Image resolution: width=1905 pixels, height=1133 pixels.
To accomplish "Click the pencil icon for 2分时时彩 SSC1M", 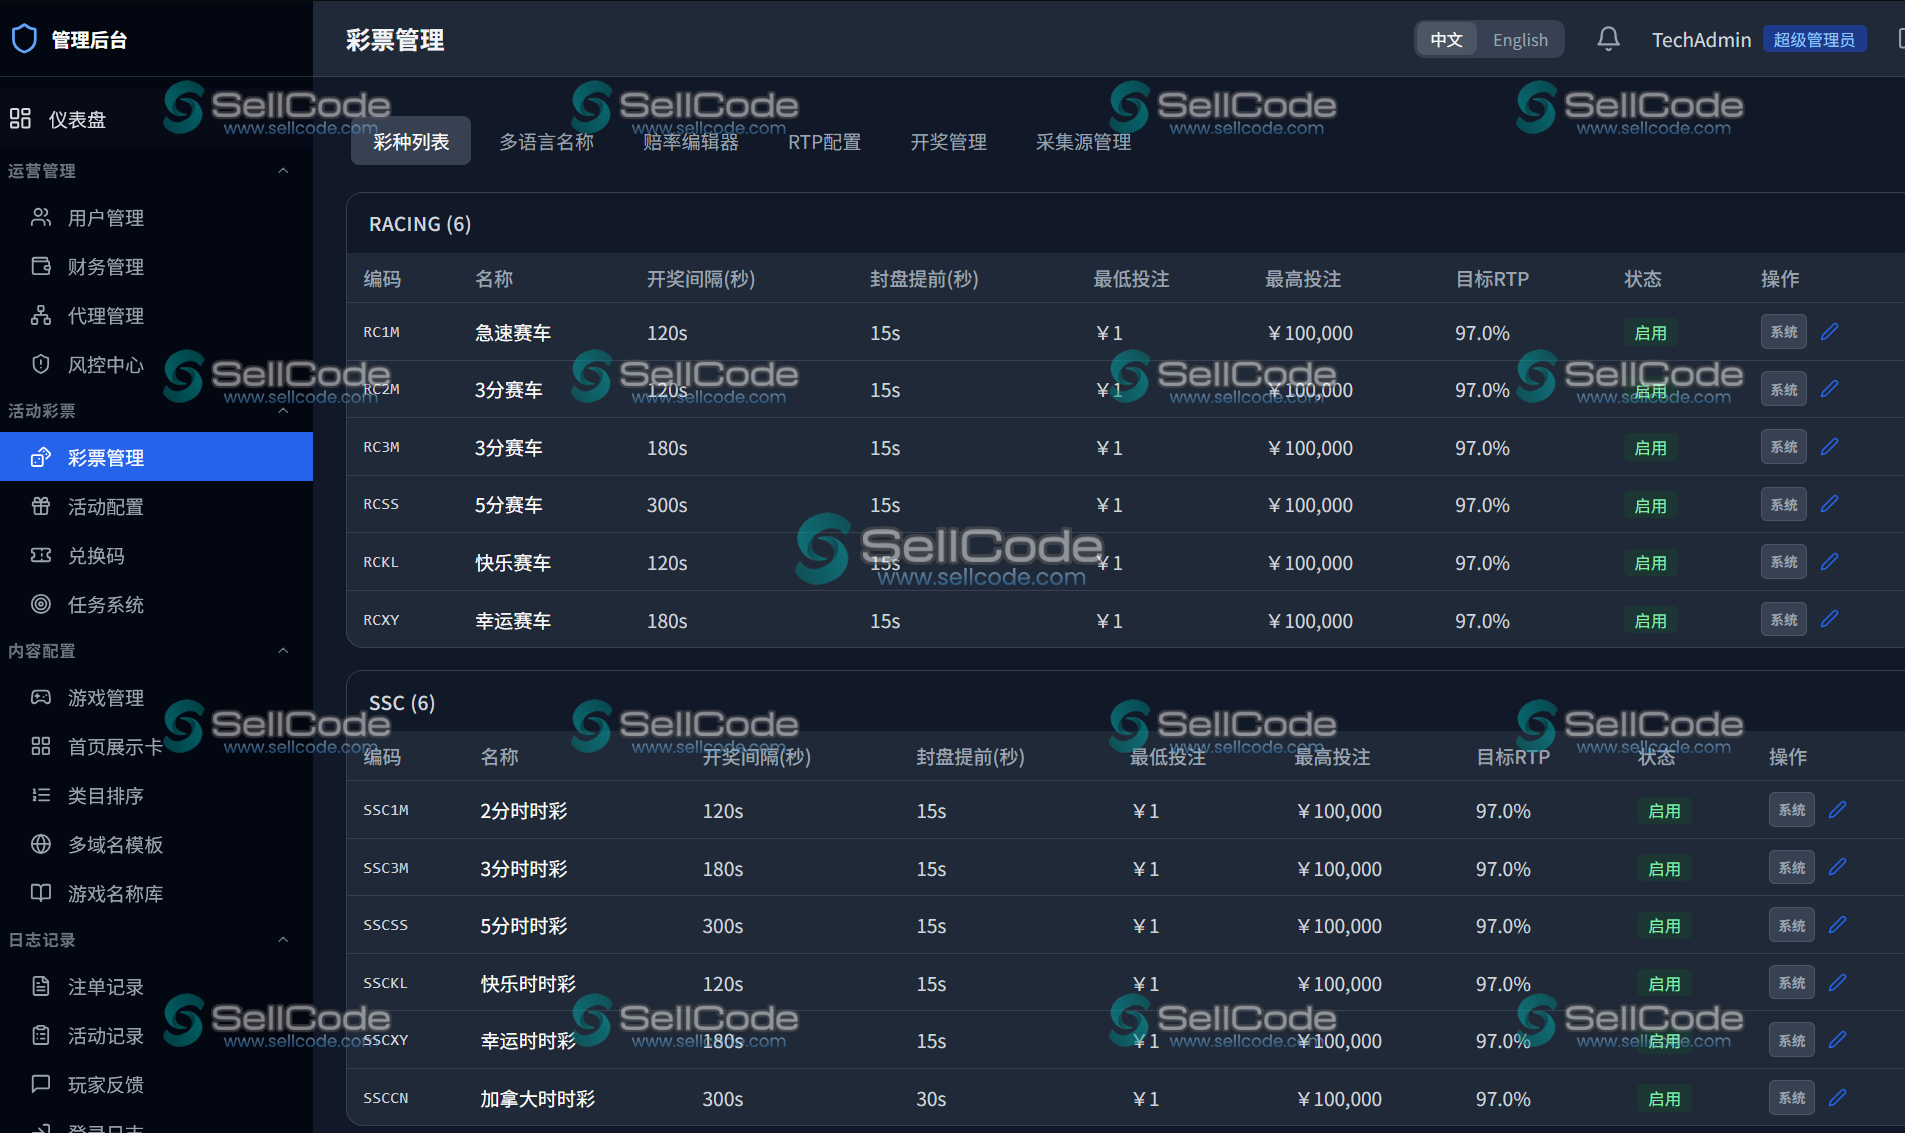I will 1838,810.
